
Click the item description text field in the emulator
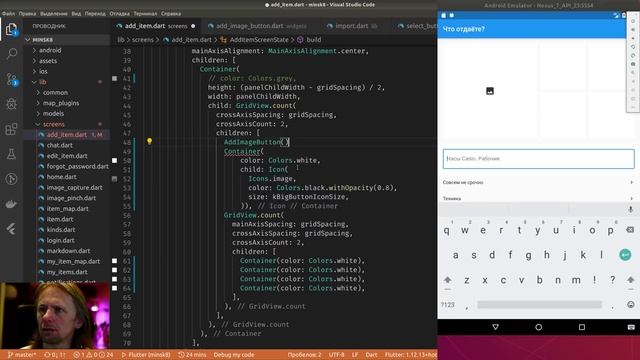538,159
